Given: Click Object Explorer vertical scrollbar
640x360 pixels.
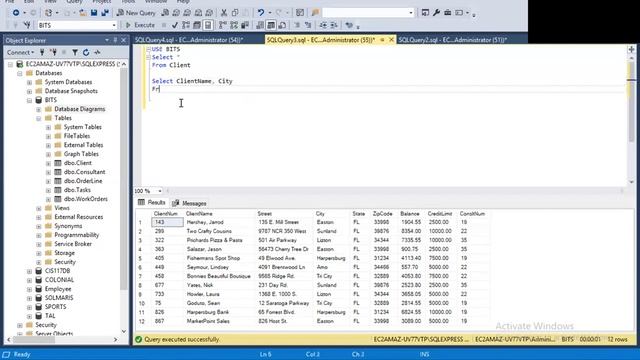Looking at the screenshot, I should [124, 198].
